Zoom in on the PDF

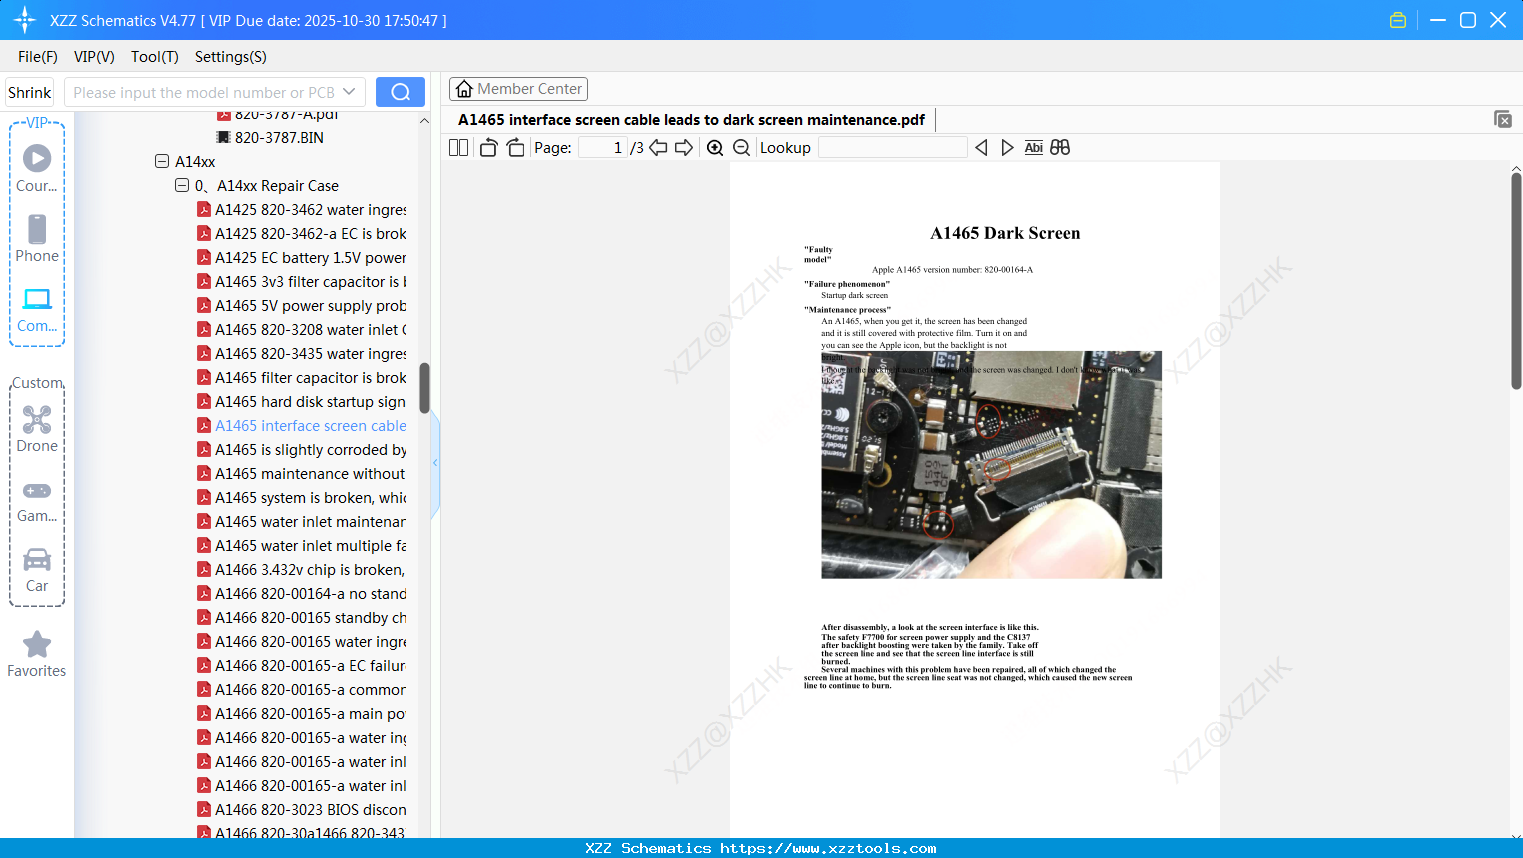point(715,148)
